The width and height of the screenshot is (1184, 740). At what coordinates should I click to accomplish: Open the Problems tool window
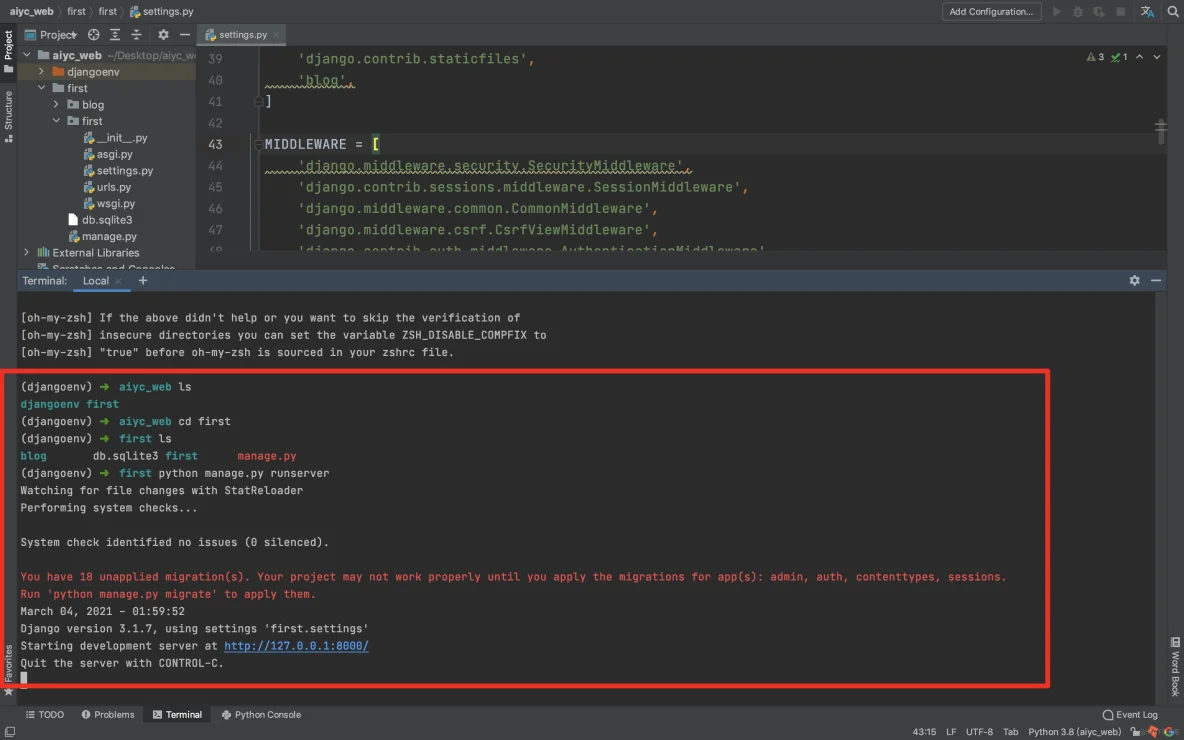tap(108, 714)
